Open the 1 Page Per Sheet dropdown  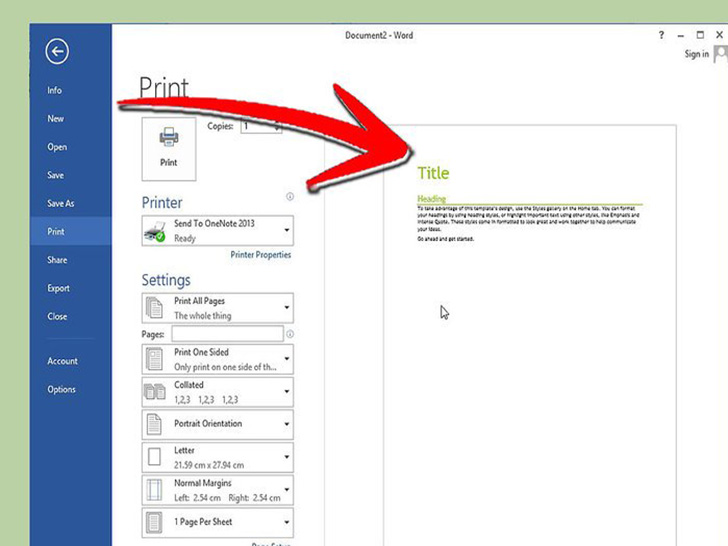[x=218, y=522]
